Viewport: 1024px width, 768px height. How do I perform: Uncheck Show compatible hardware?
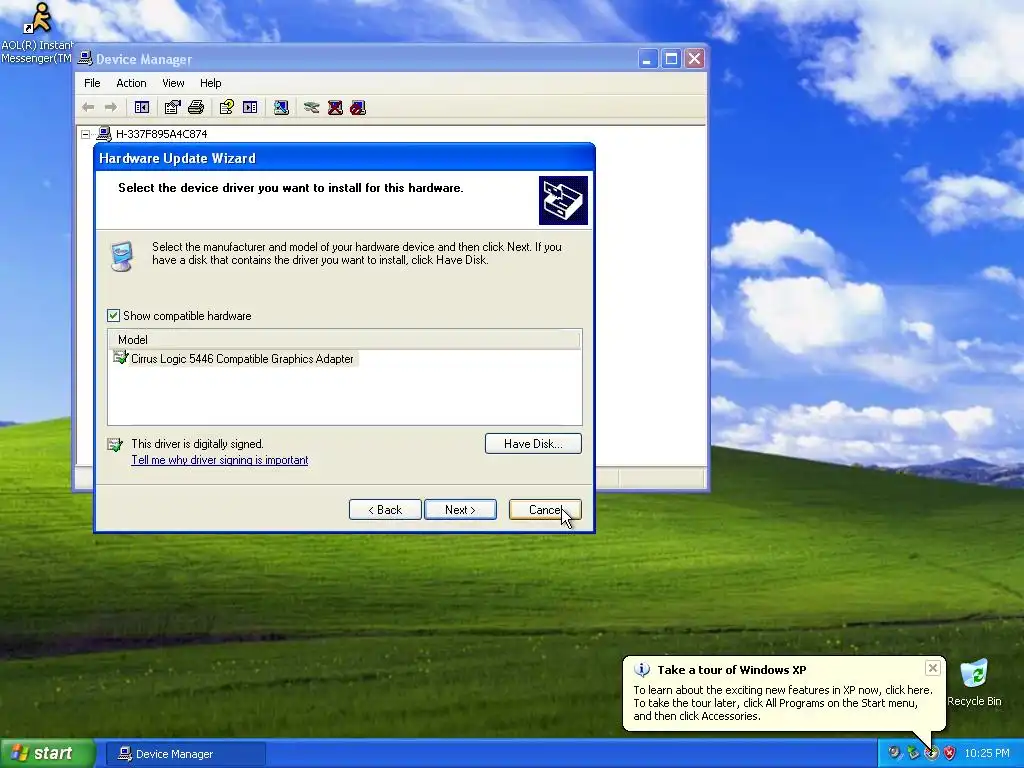click(114, 315)
